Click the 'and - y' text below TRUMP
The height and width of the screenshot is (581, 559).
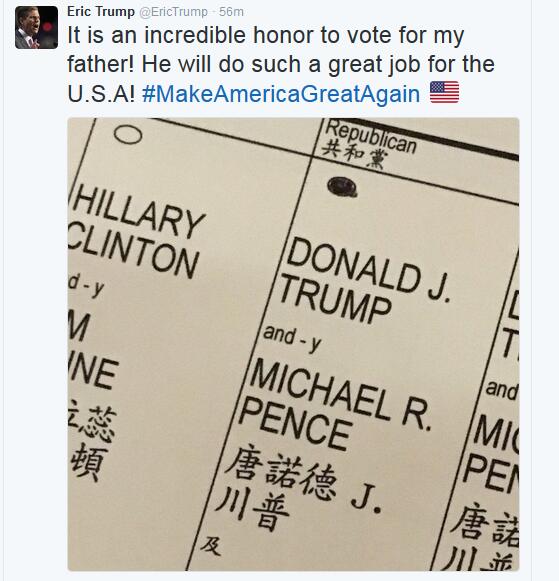tap(292, 338)
